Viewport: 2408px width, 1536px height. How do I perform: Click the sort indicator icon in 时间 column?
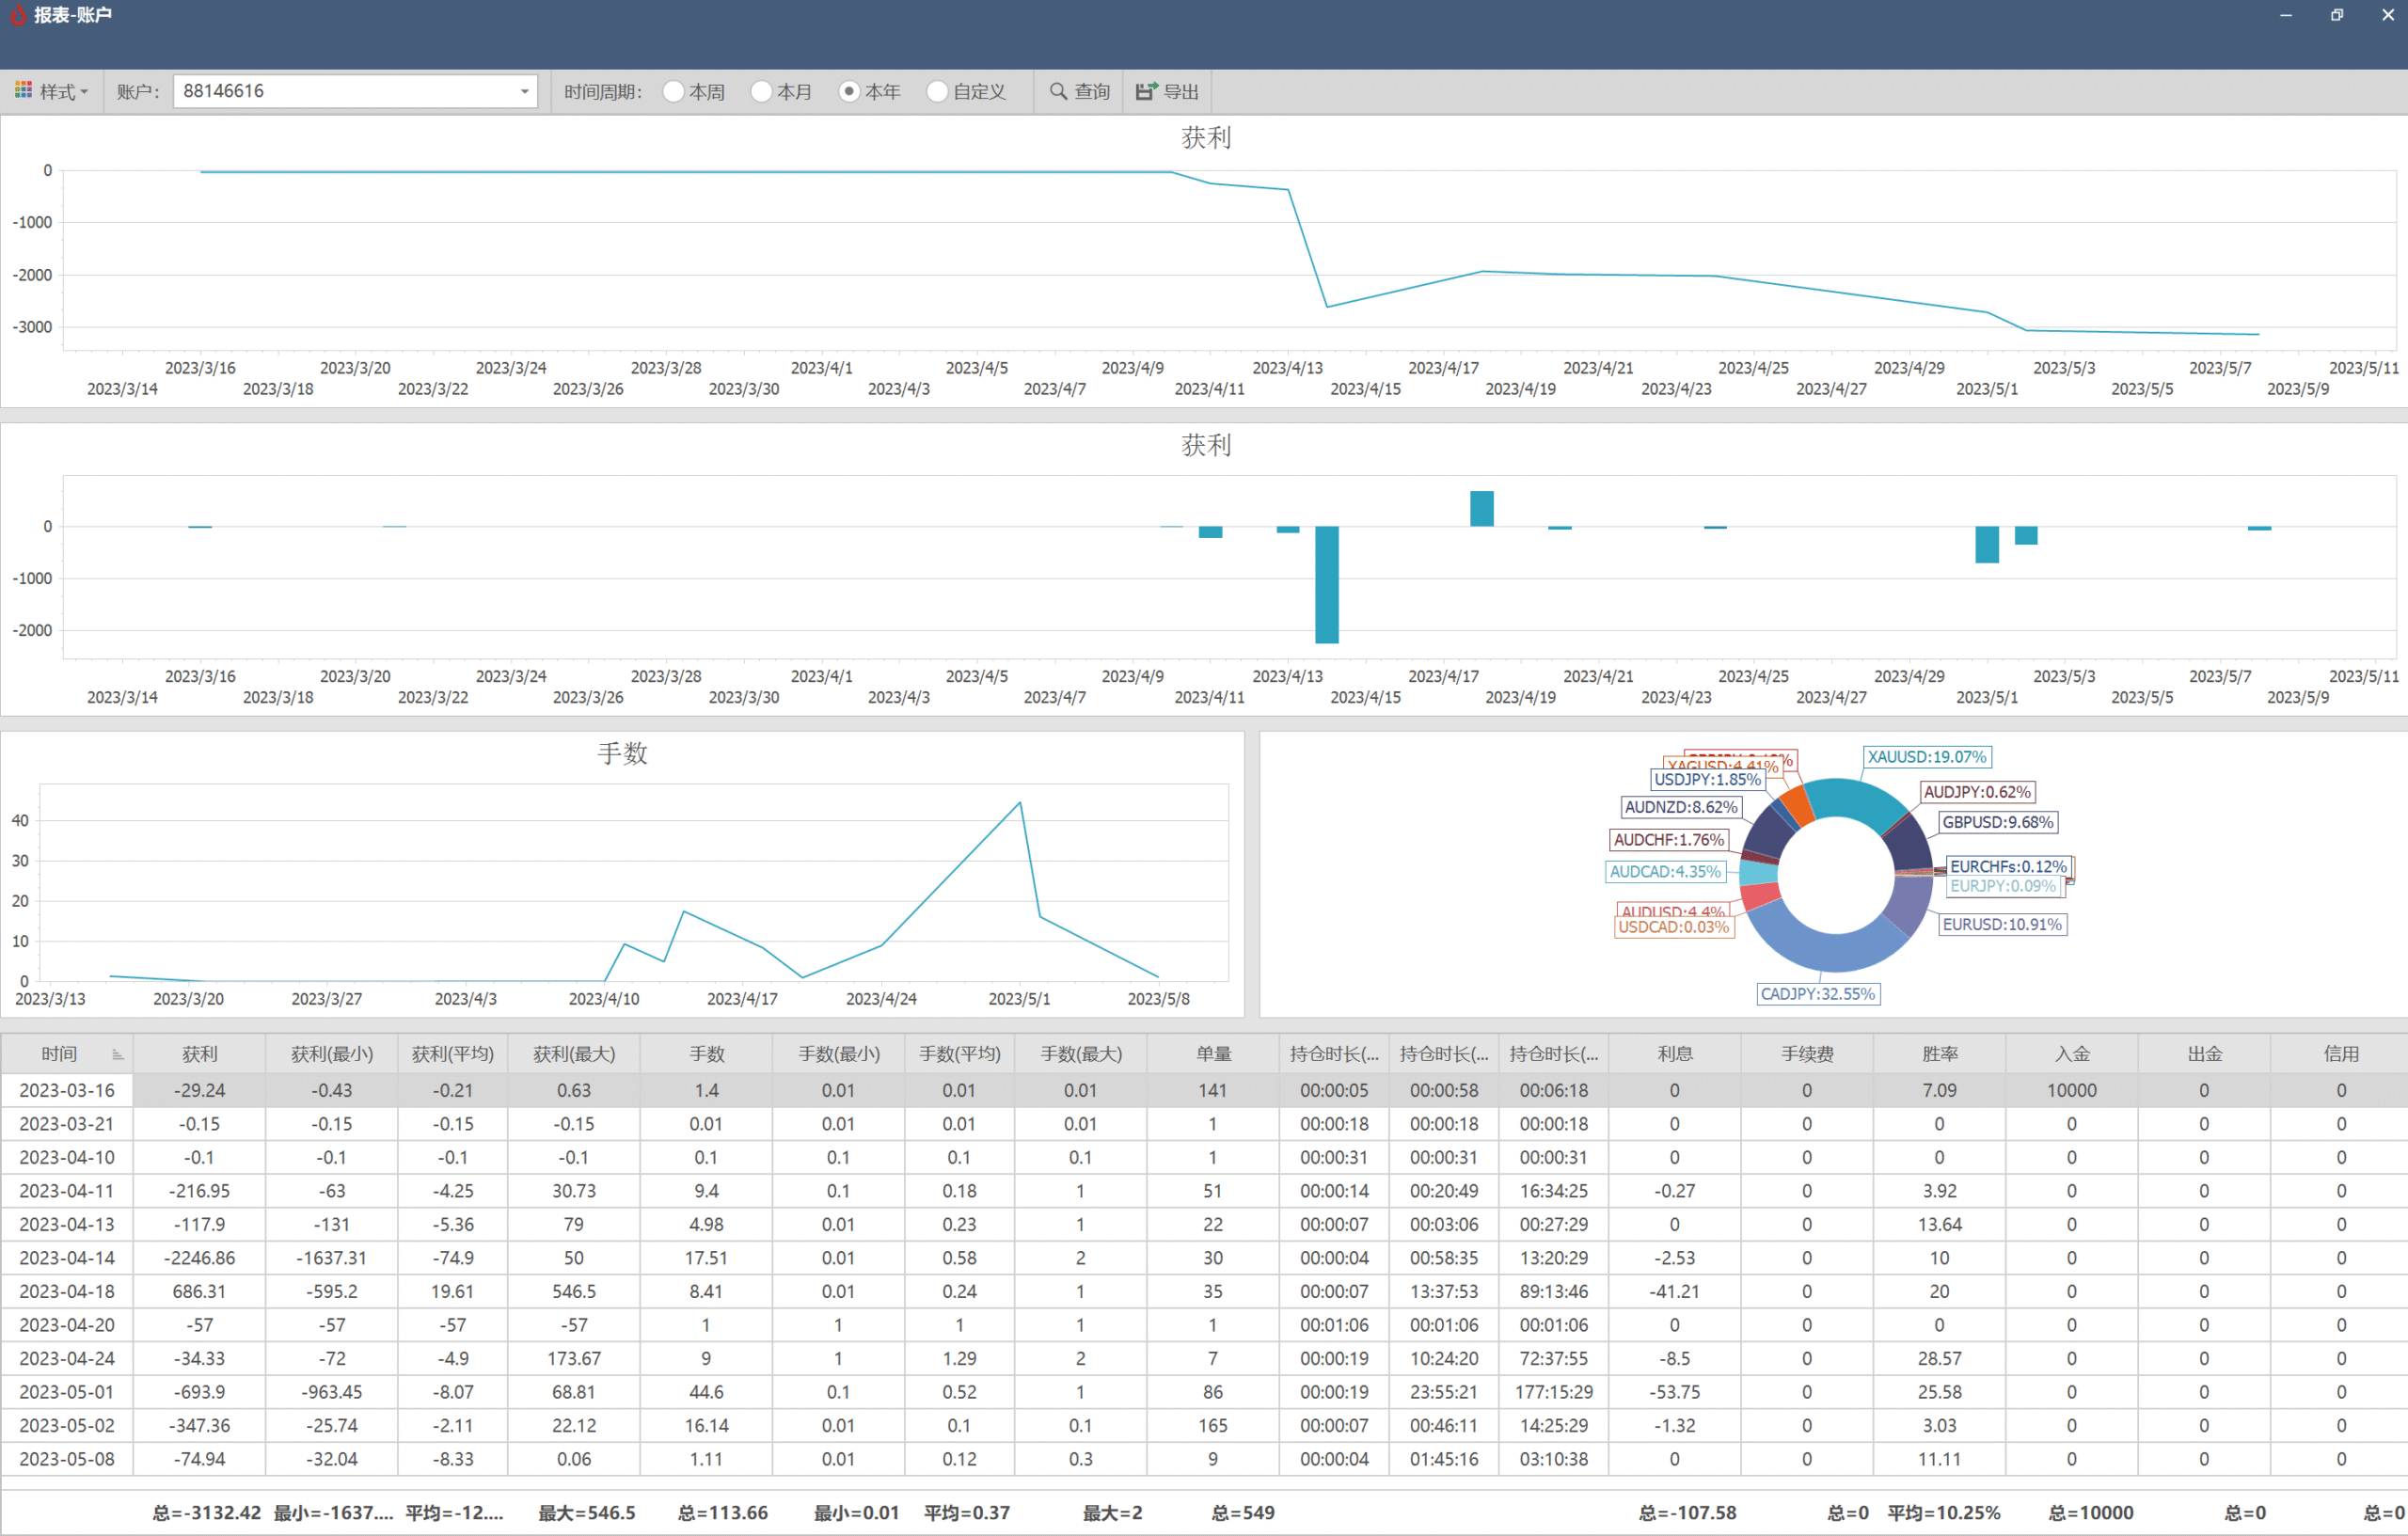[117, 1054]
